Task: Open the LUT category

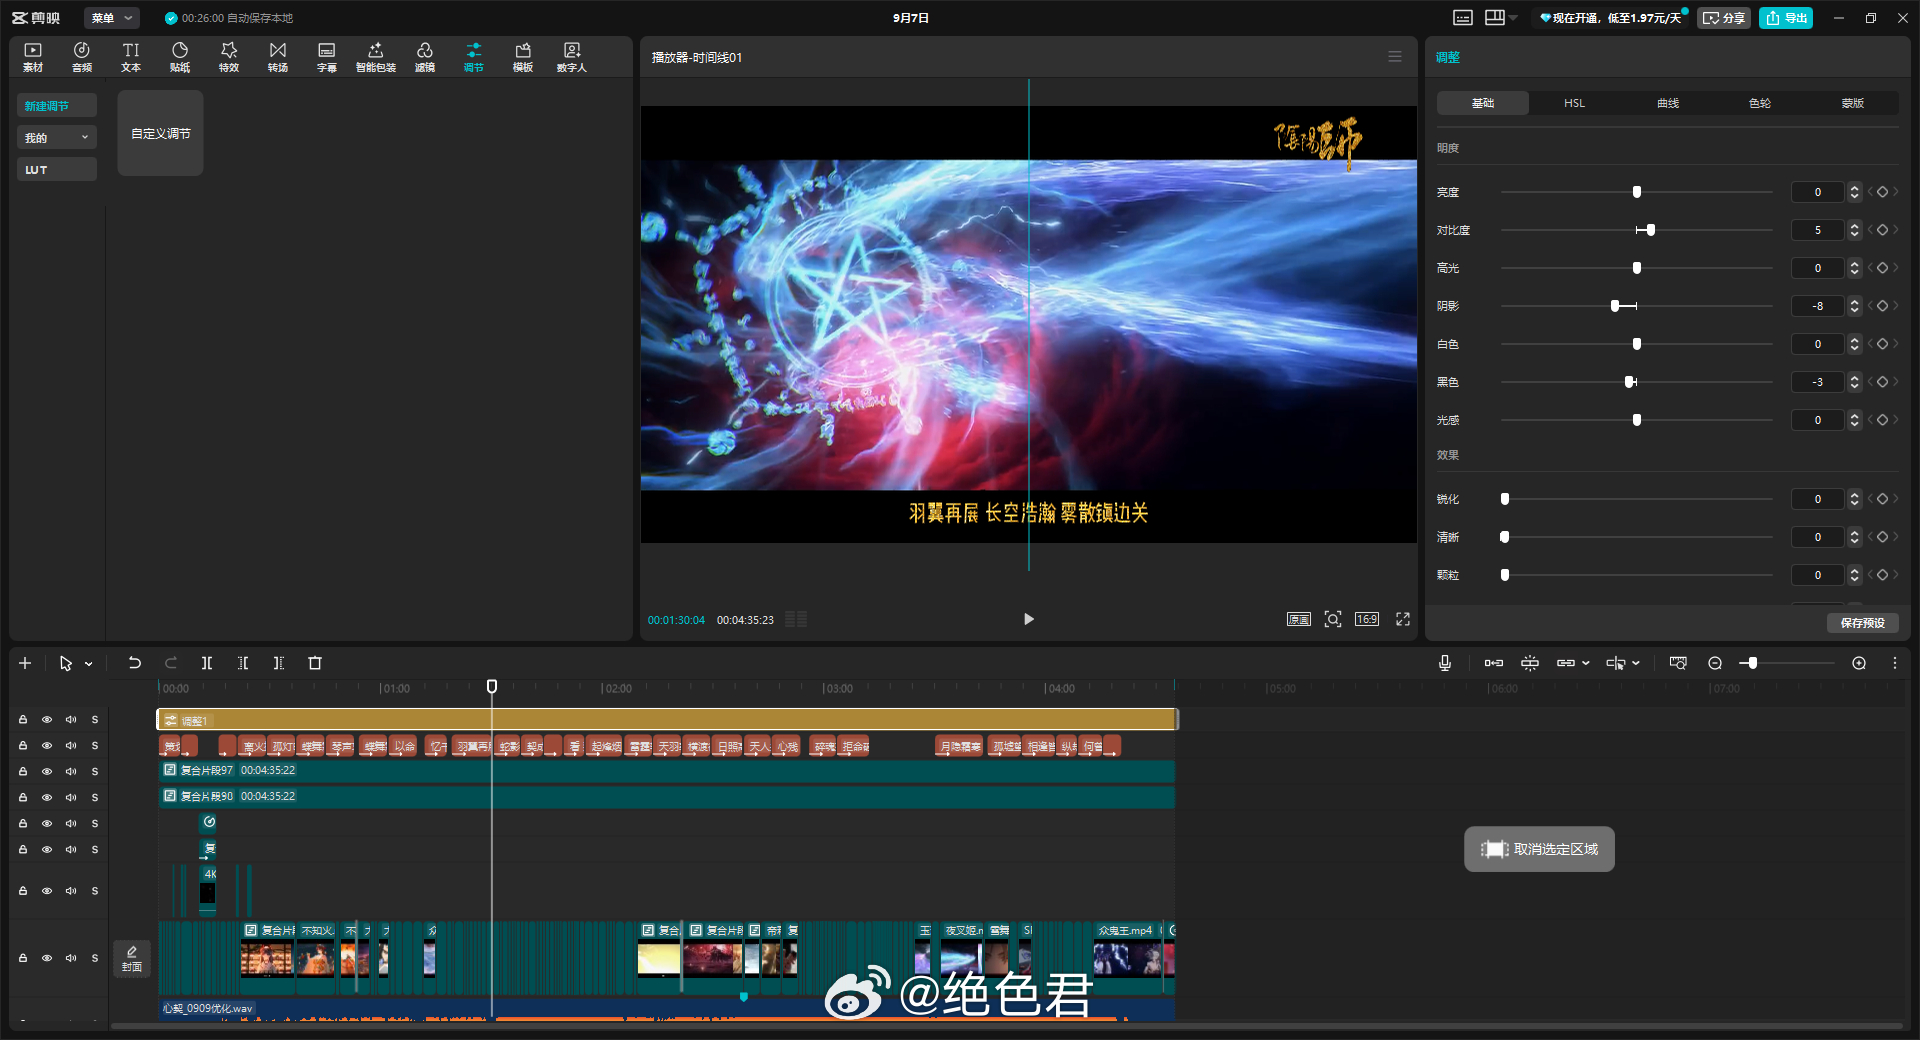Action: point(57,170)
